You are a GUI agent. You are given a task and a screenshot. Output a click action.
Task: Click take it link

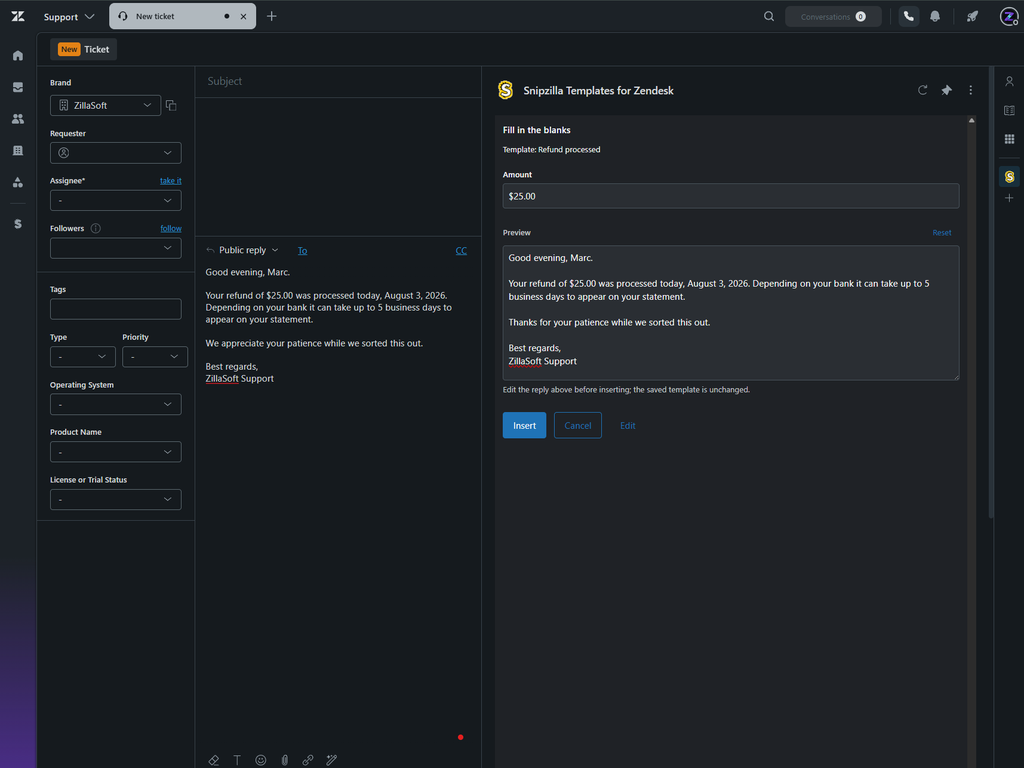point(170,181)
